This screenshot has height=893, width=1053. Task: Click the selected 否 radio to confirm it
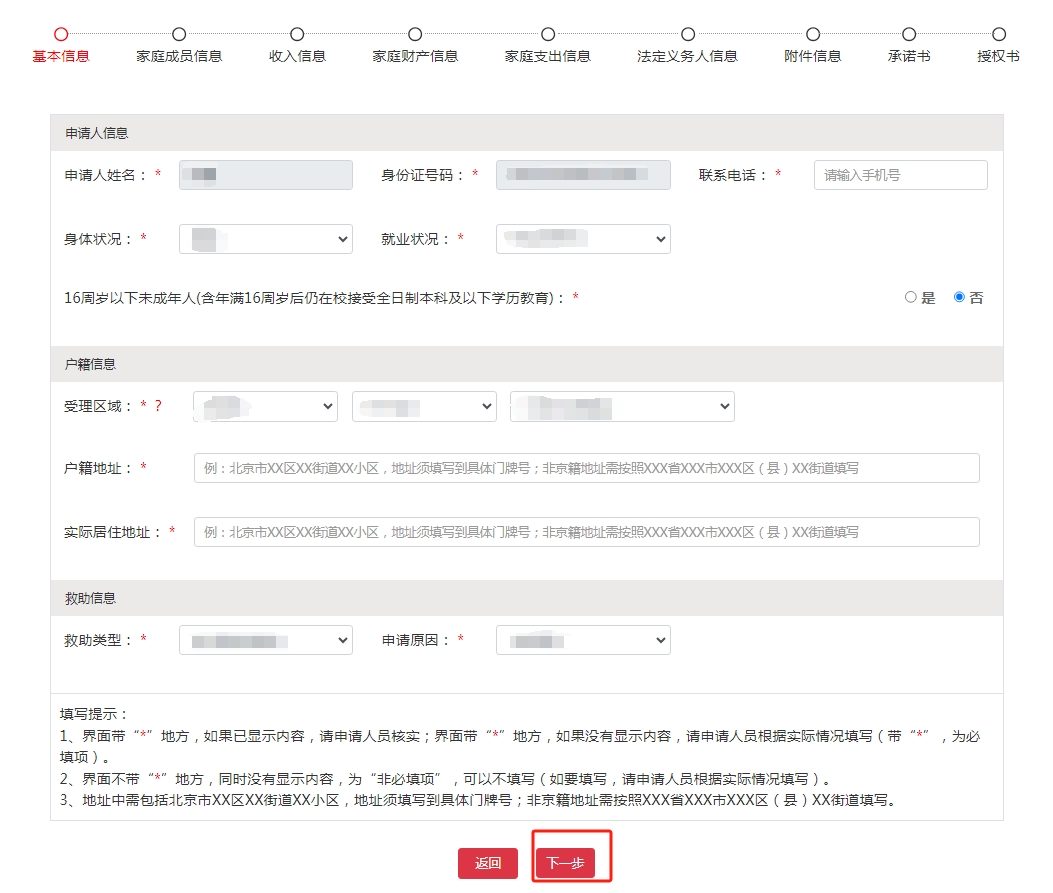point(958,296)
